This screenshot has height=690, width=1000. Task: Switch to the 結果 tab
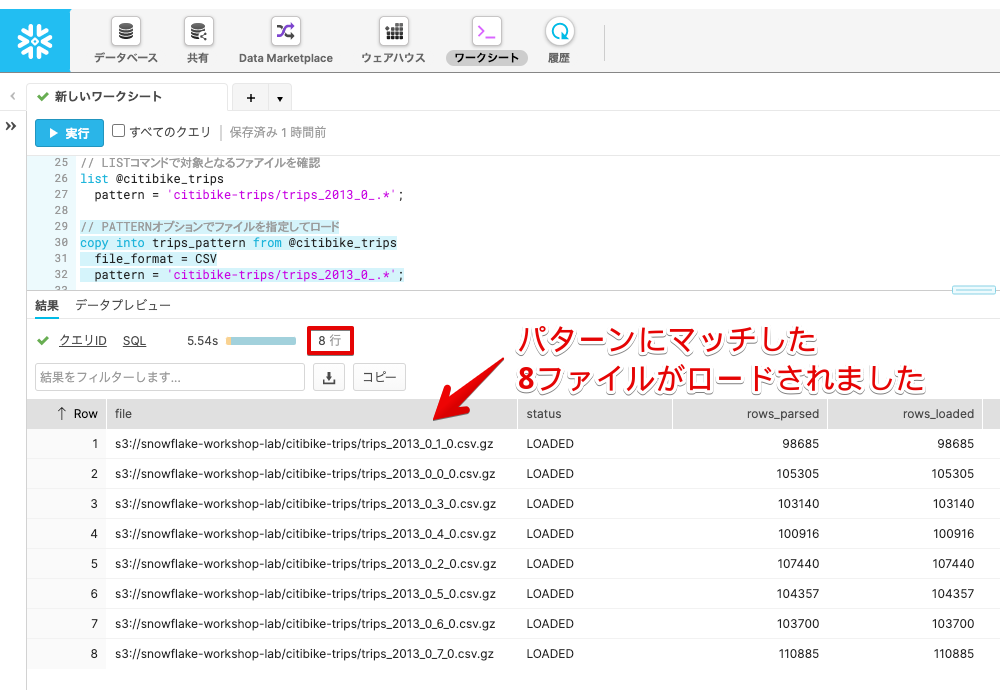pos(47,305)
